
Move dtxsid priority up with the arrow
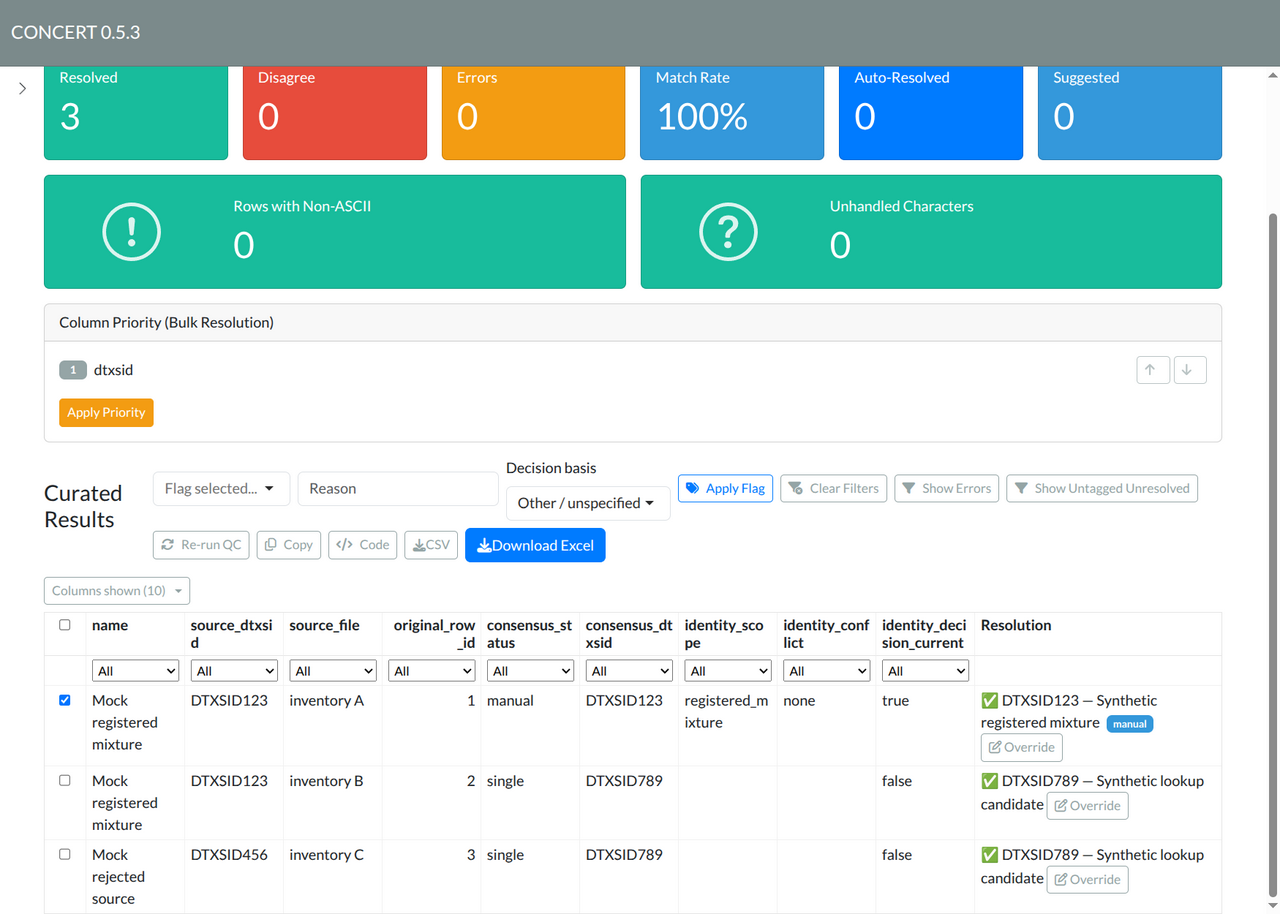[x=1153, y=370]
